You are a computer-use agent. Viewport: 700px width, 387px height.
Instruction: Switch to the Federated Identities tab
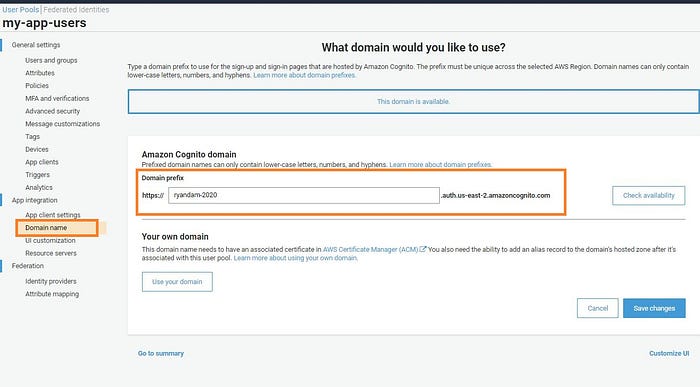coord(76,9)
